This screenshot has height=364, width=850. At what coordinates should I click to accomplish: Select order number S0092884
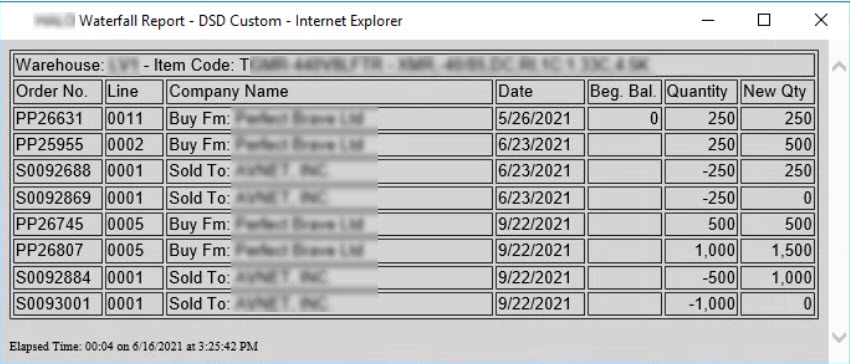[x=59, y=277]
